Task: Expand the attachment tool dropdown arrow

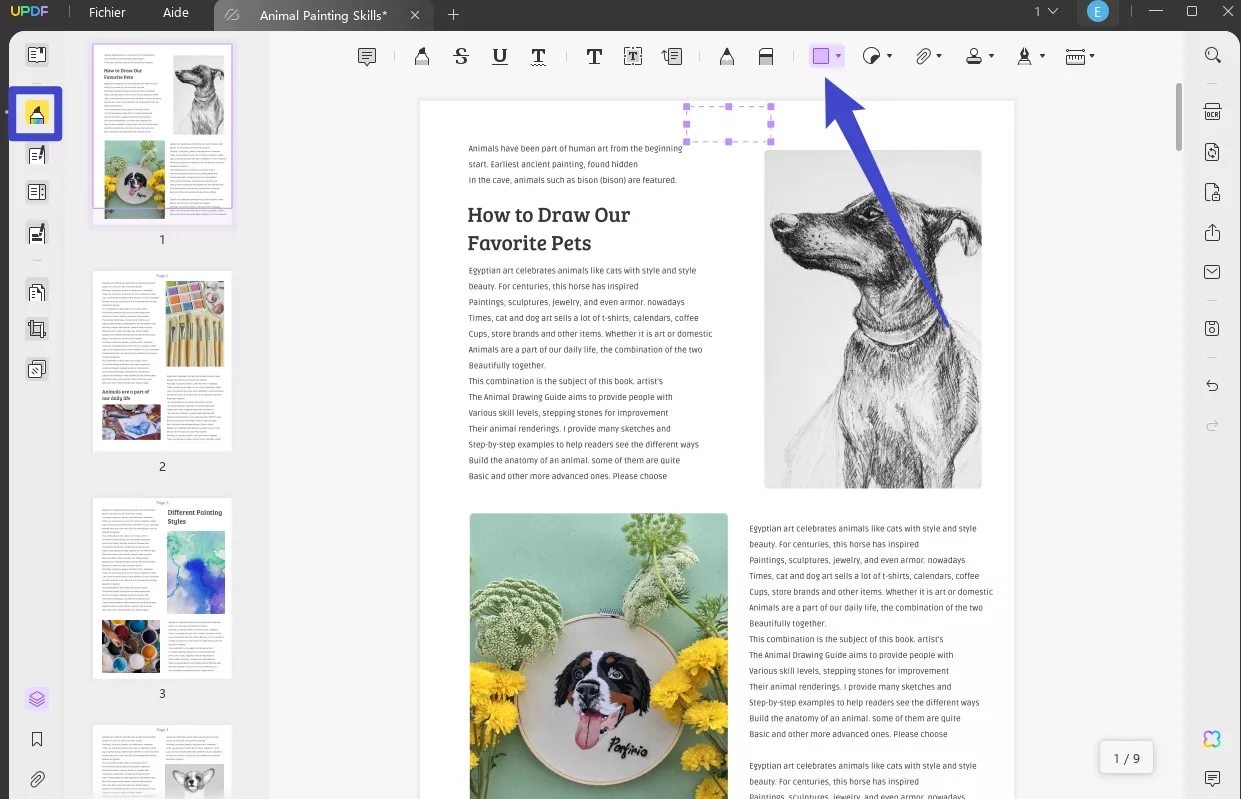Action: click(941, 57)
